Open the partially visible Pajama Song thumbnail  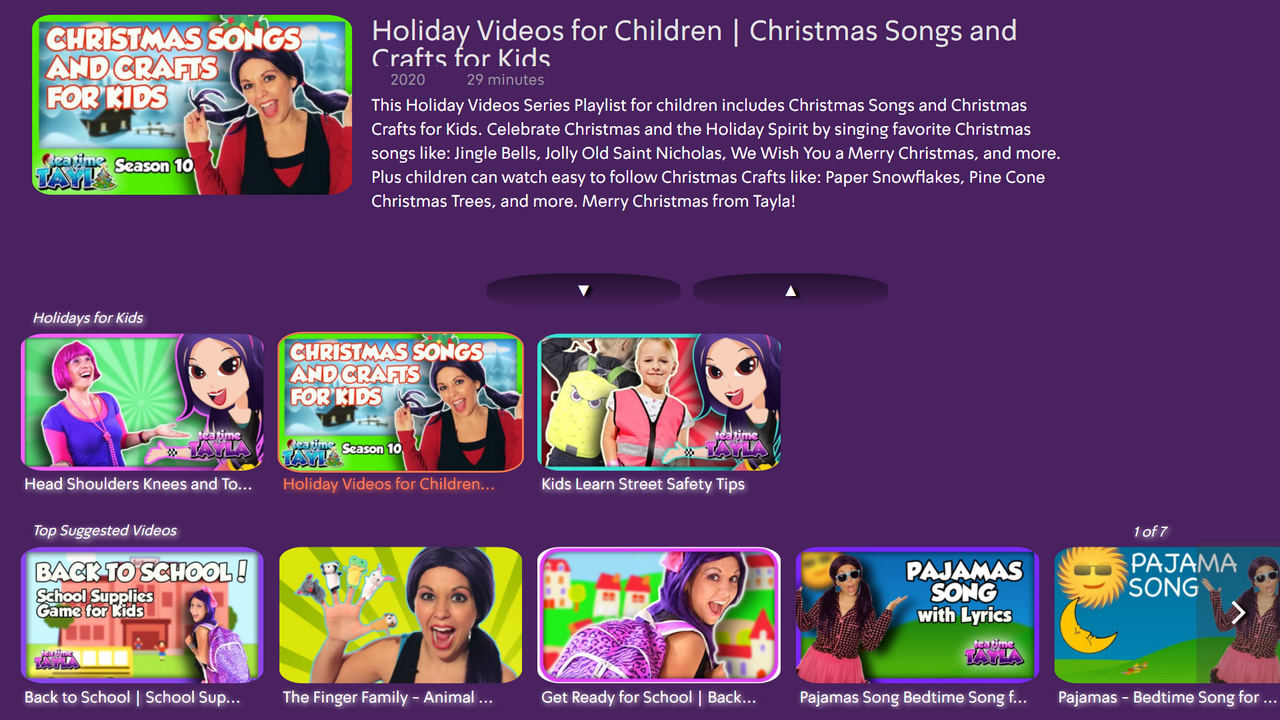1167,615
